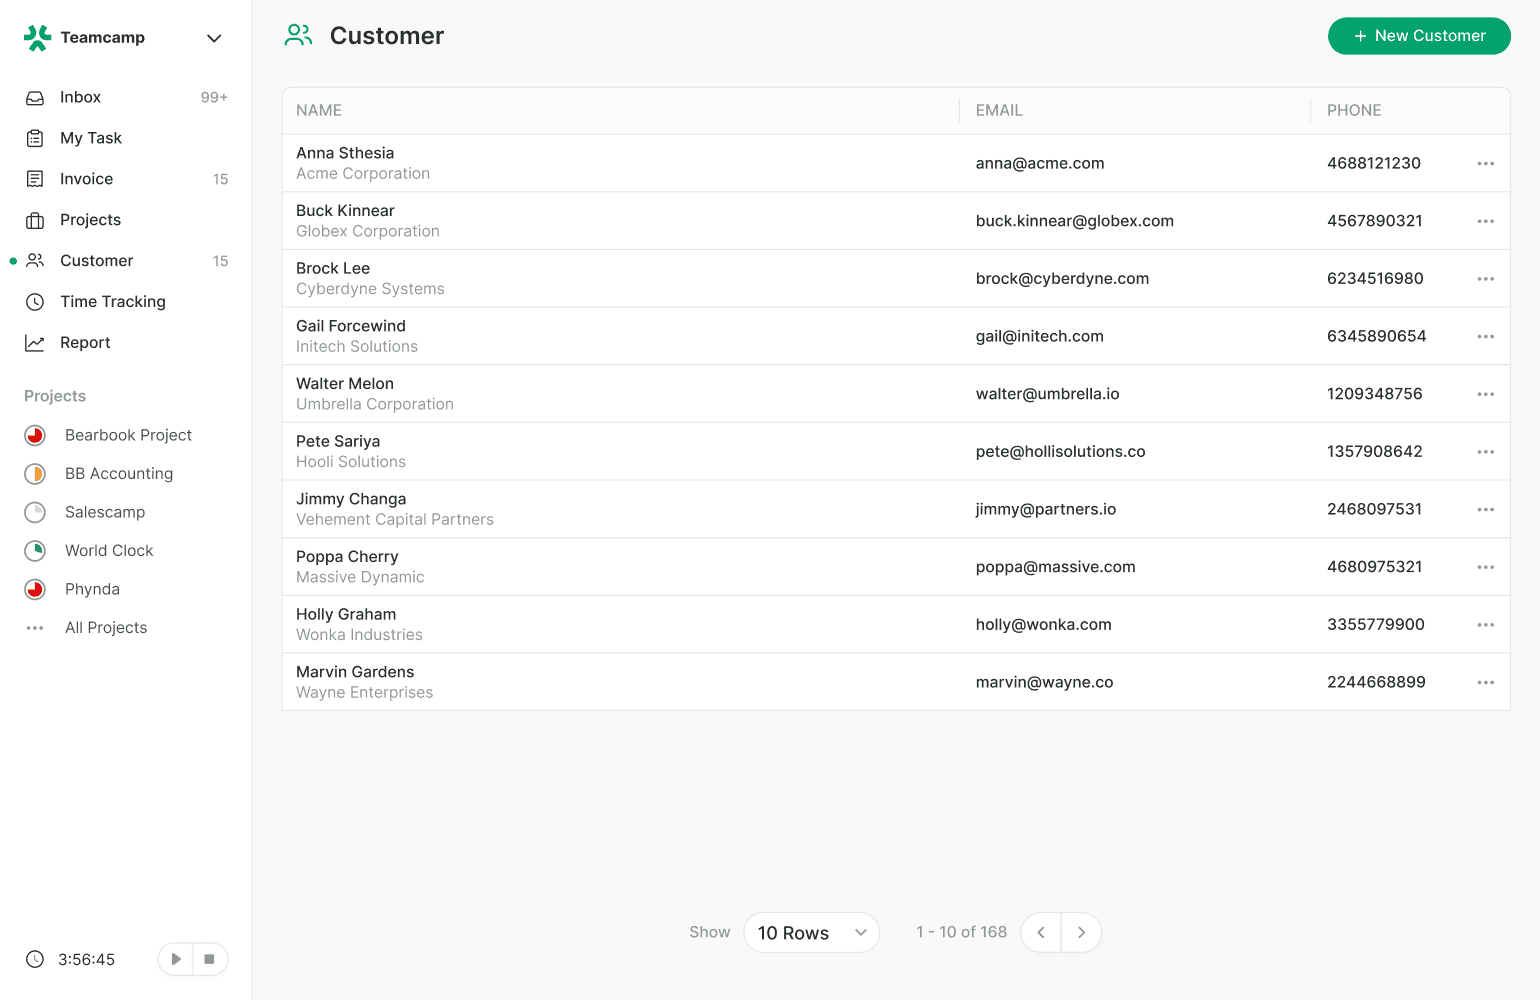Open Walter Melon customer row
The width and height of the screenshot is (1540, 1000).
[x=345, y=384]
